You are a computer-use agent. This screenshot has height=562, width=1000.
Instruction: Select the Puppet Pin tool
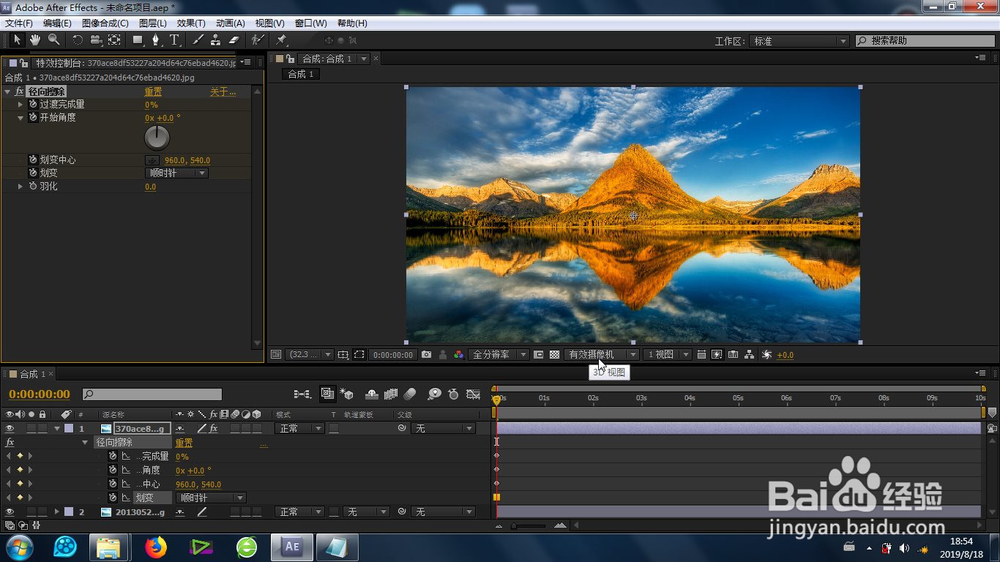281,40
